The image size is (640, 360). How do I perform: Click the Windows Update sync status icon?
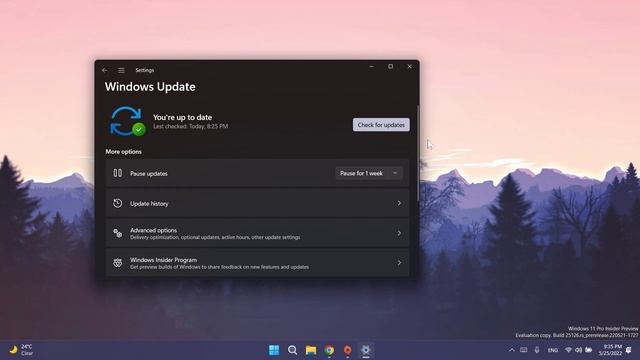pos(127,121)
